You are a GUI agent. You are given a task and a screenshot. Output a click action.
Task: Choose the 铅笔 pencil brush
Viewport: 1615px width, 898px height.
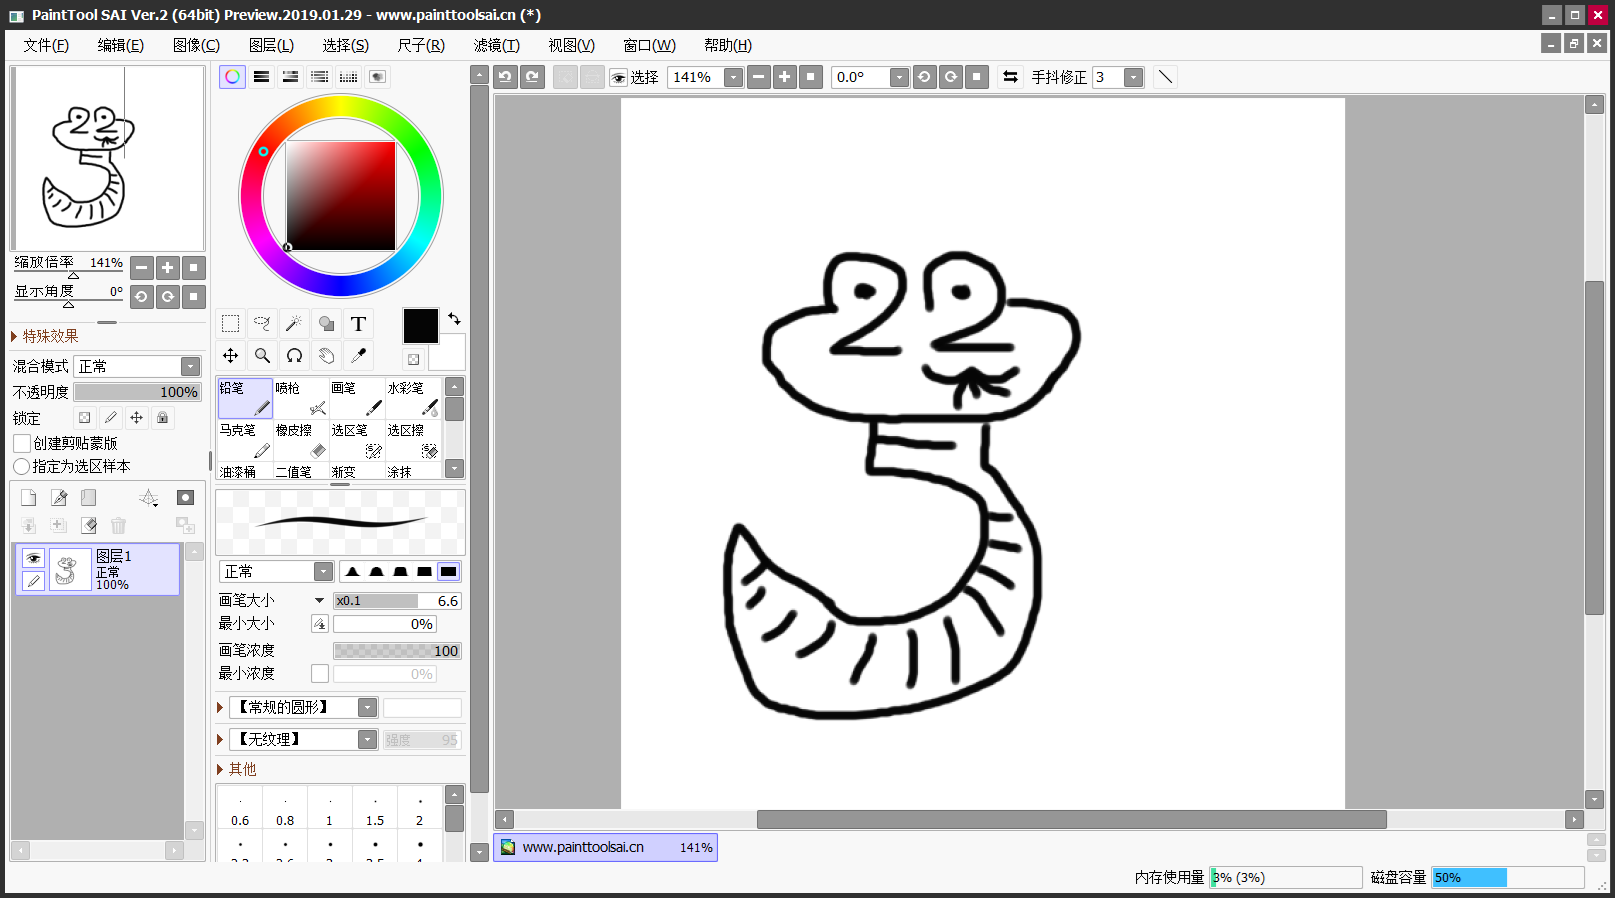[245, 398]
